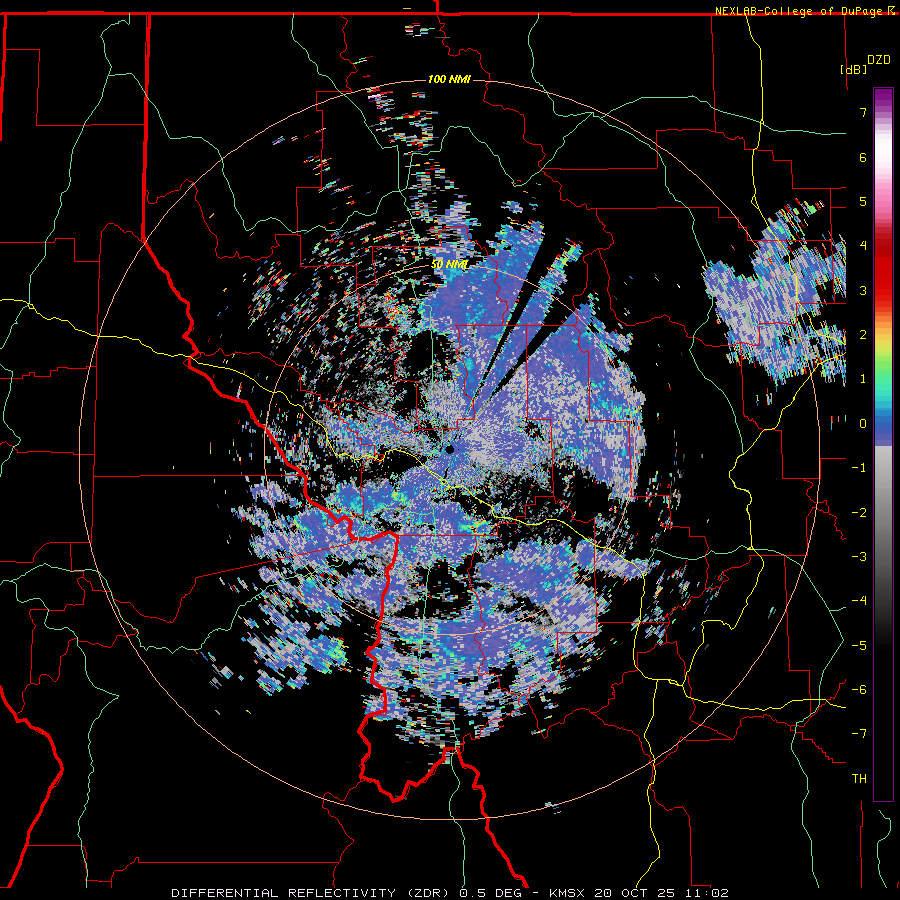Click the -1 value on color scale
900x900 pixels.
(859, 468)
